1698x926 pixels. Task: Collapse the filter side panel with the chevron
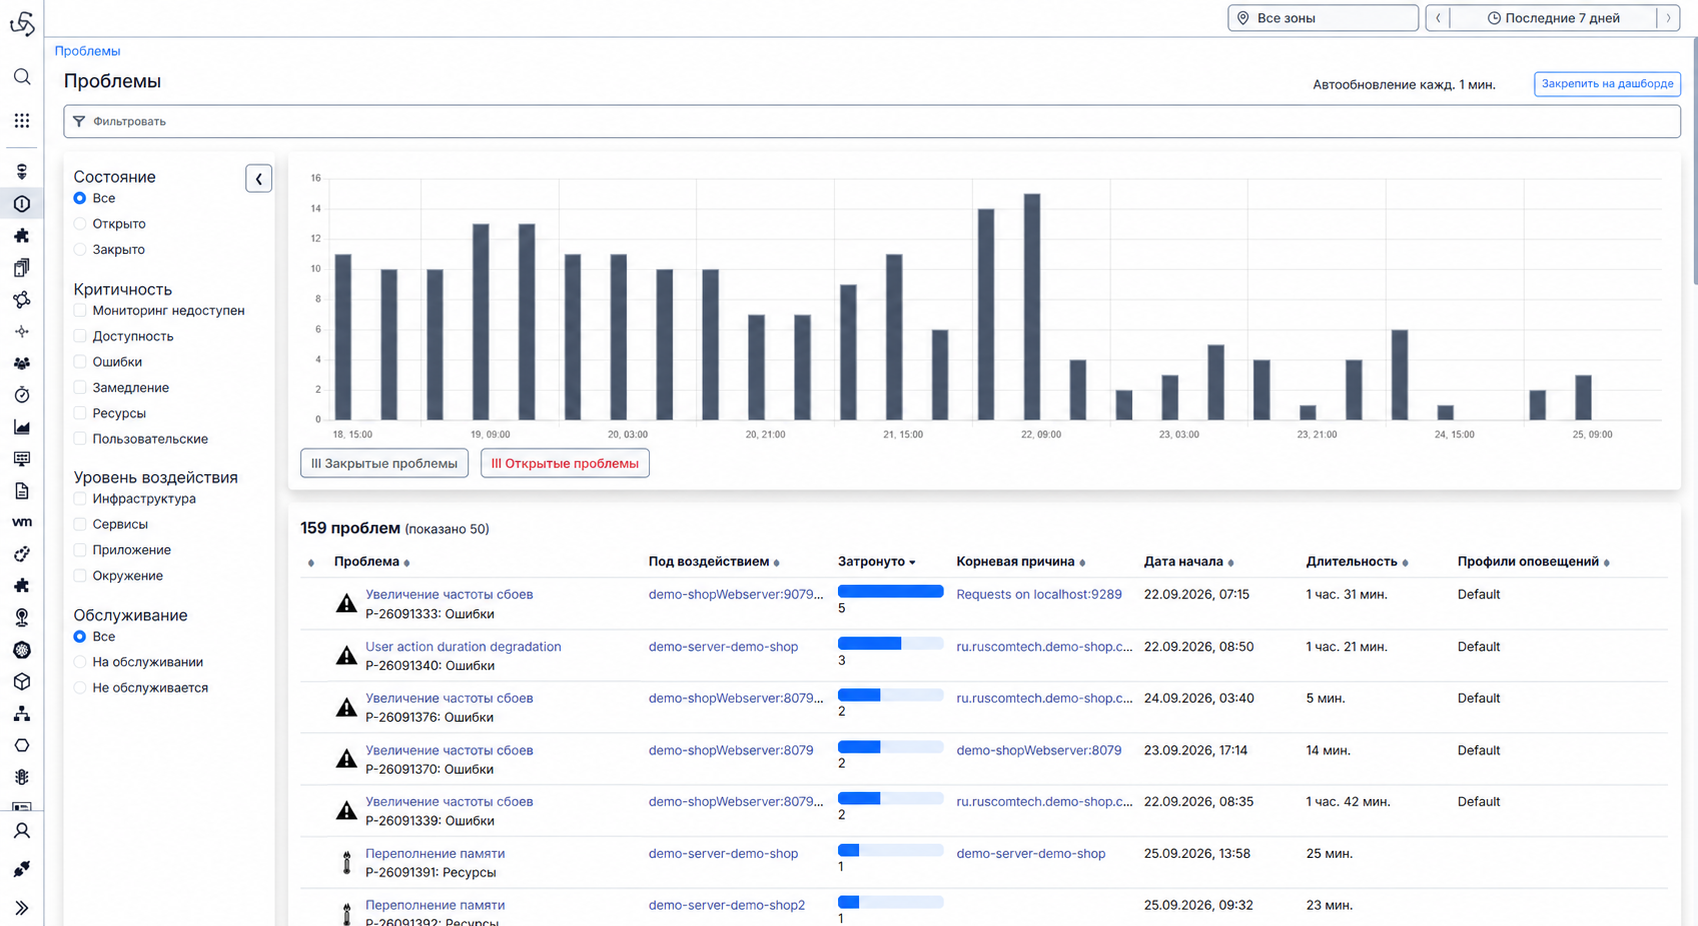tap(259, 179)
